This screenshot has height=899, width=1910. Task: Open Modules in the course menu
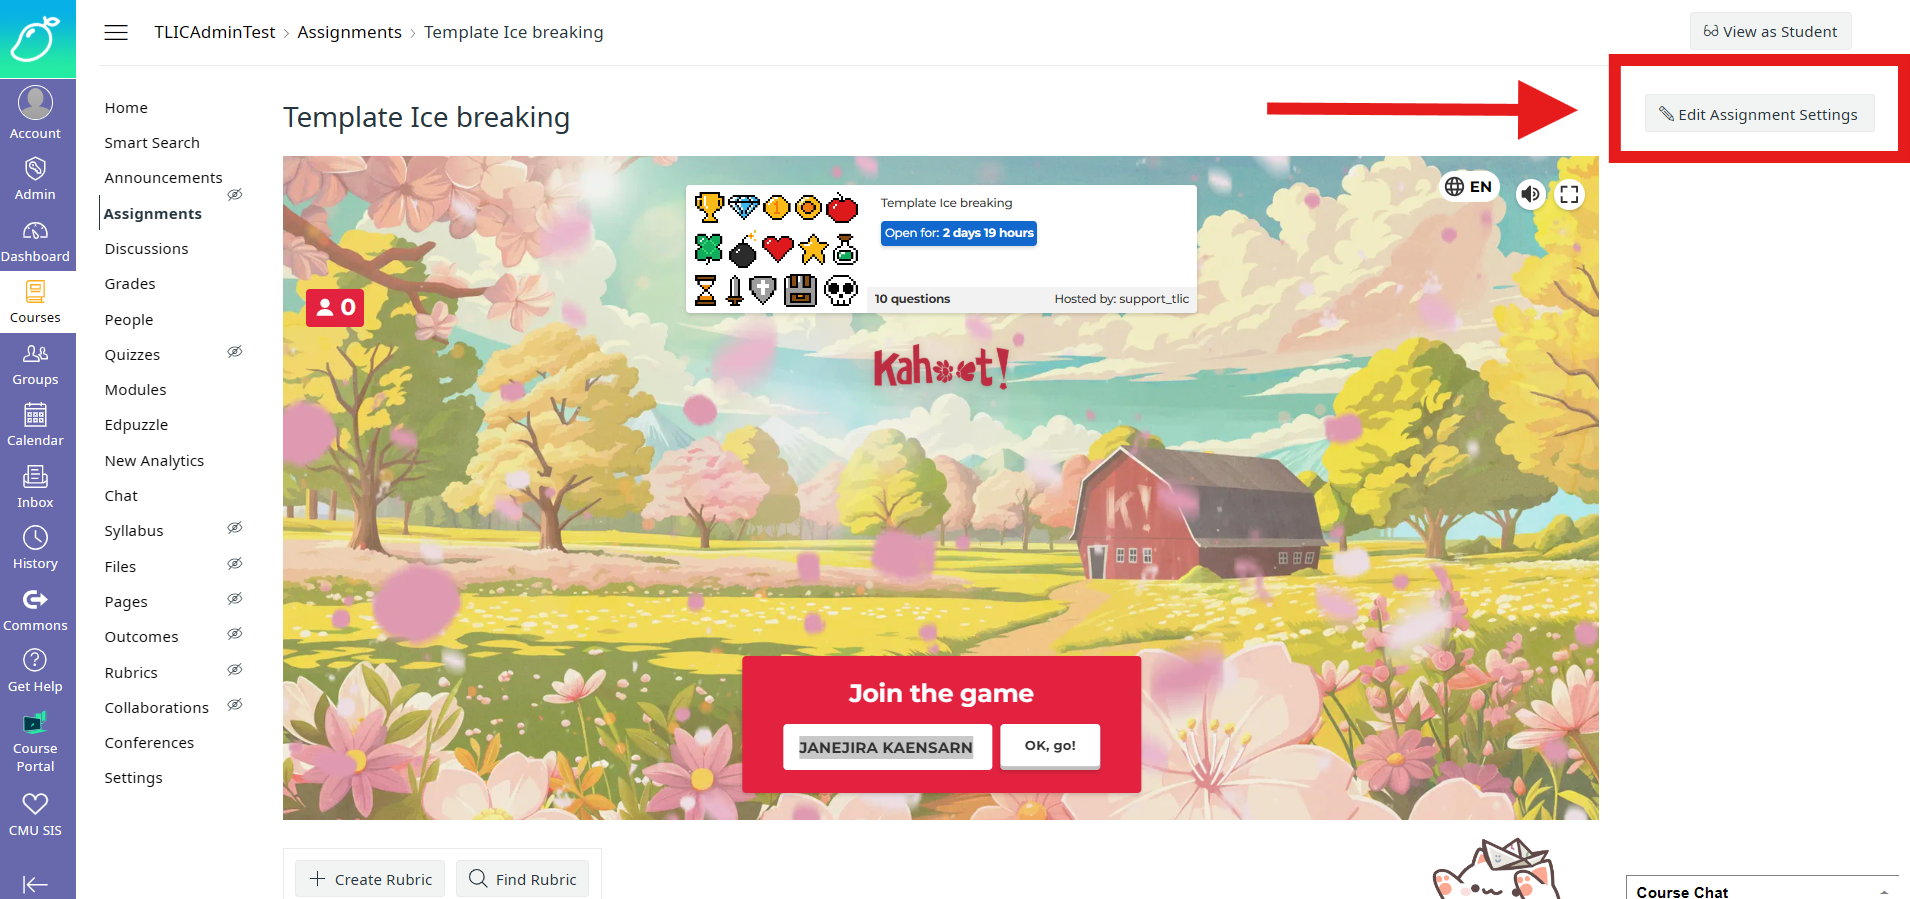click(x=136, y=390)
